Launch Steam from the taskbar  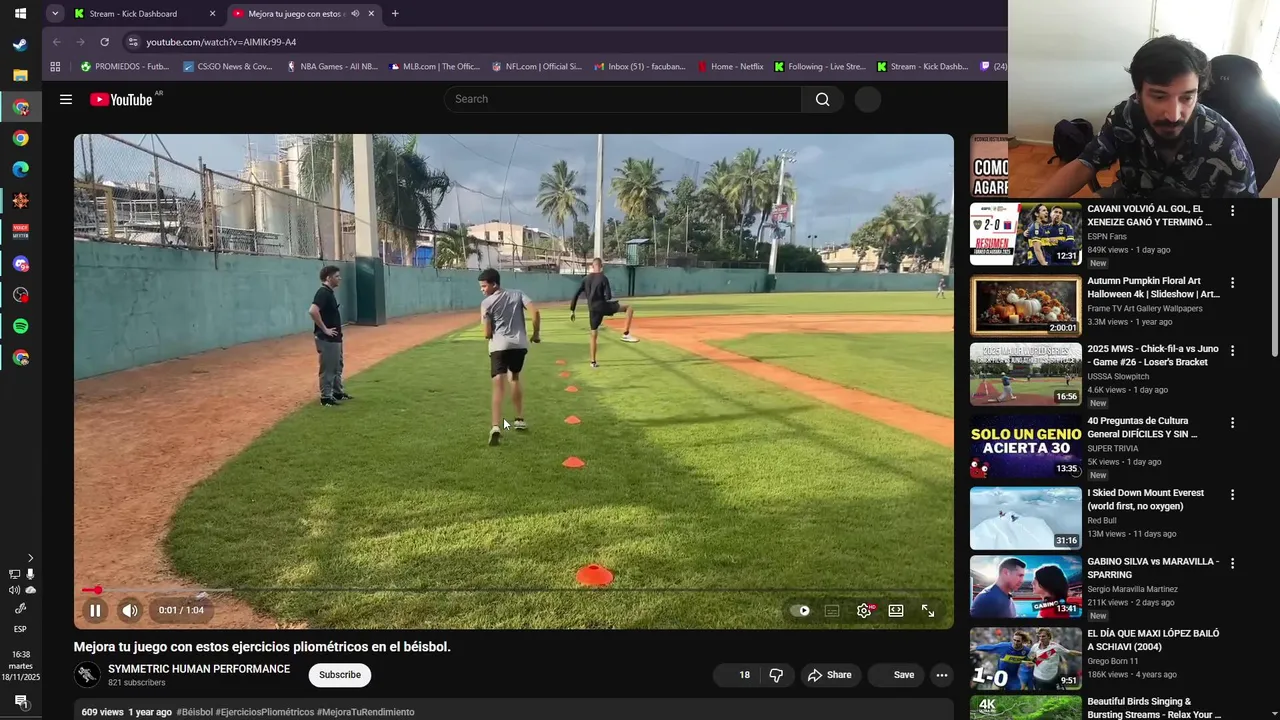20,45
